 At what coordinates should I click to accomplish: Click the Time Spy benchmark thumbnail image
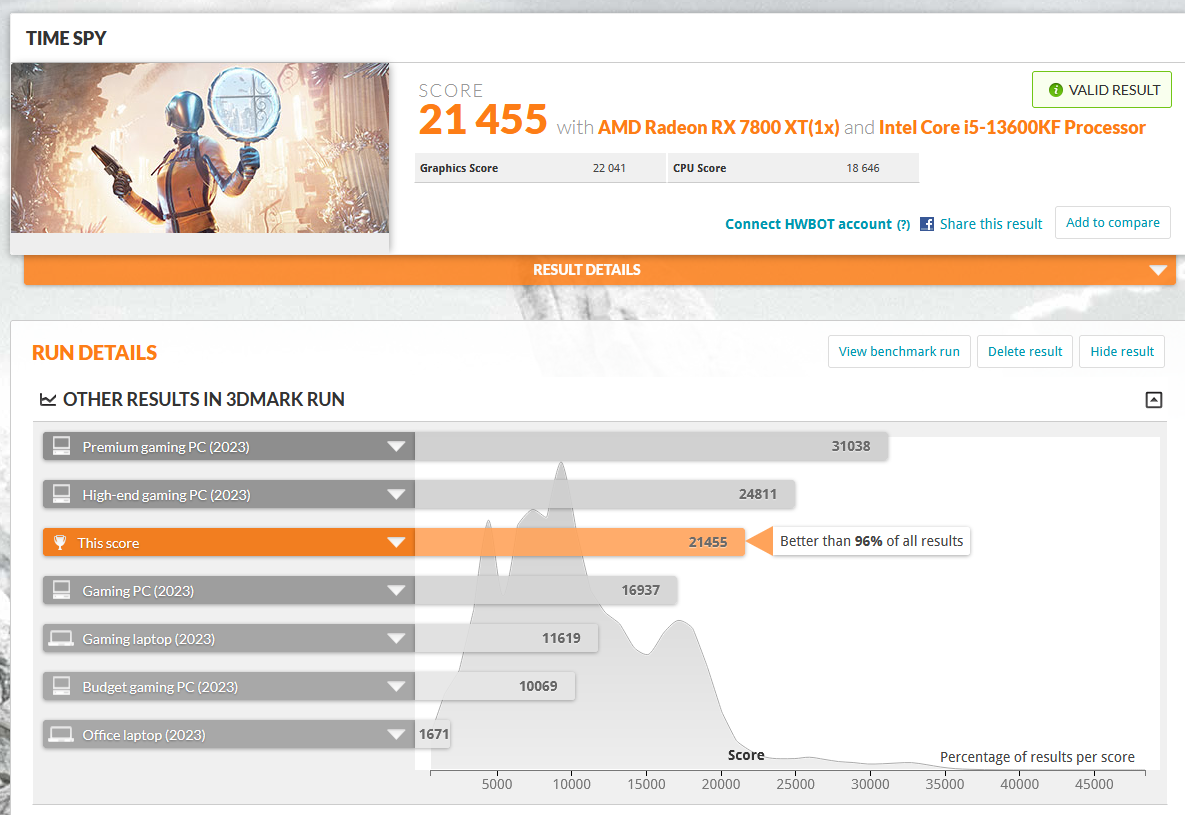pyautogui.click(x=200, y=147)
